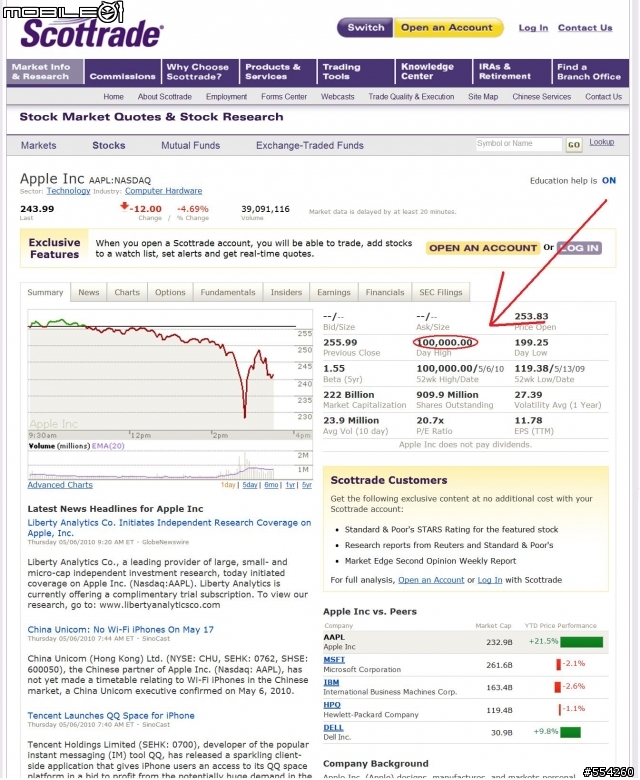The image size is (640, 780).
Task: Open the Forms Center link
Action: point(284,97)
